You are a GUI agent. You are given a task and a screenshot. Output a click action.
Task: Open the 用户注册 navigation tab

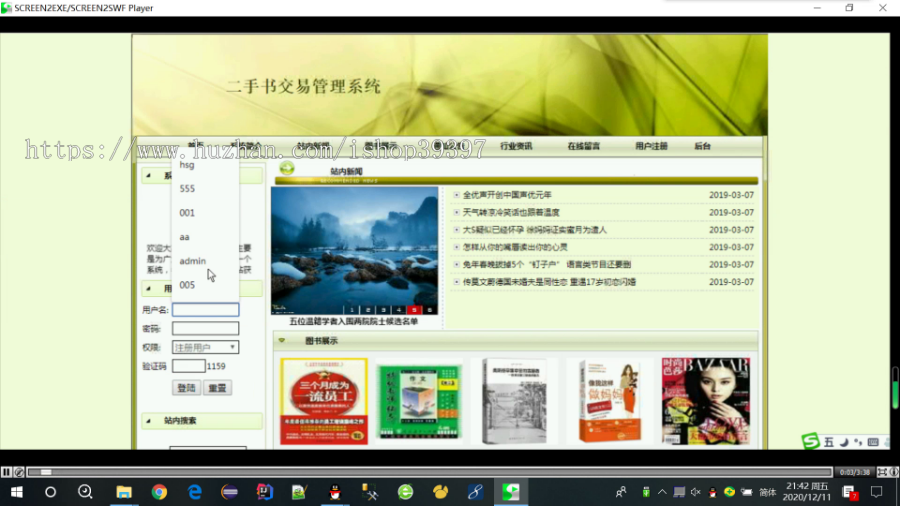(x=651, y=146)
